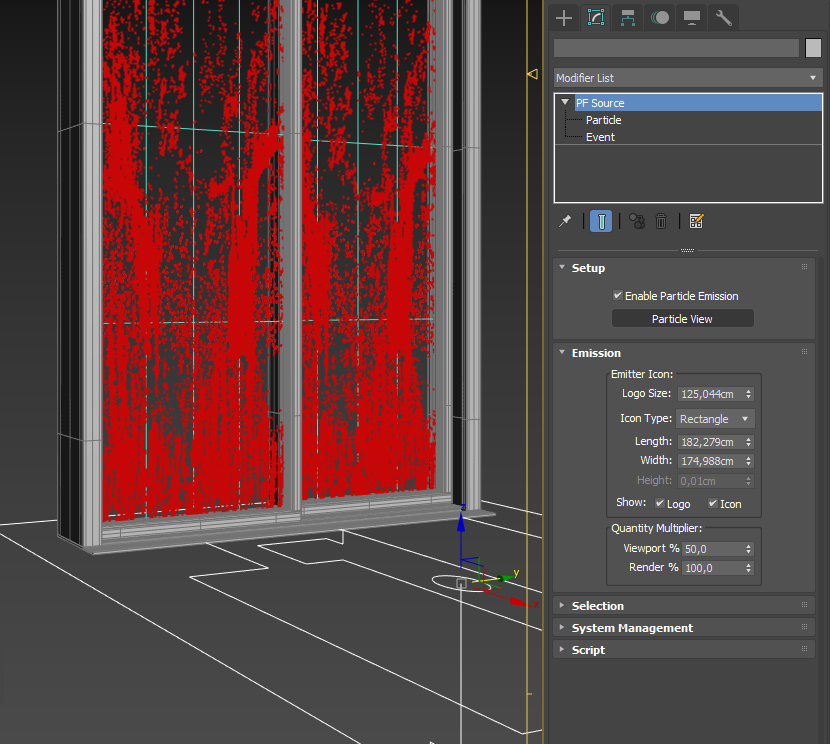The width and height of the screenshot is (830, 744).
Task: Open the Create panel tab
Action: pyautogui.click(x=565, y=17)
